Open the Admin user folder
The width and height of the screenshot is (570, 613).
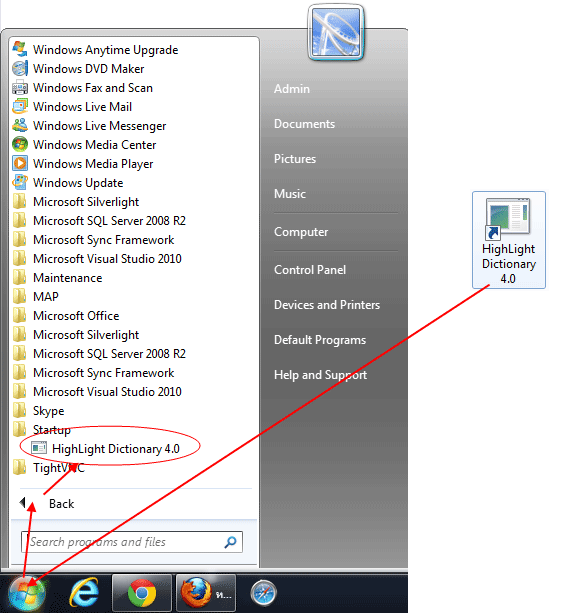pos(292,89)
